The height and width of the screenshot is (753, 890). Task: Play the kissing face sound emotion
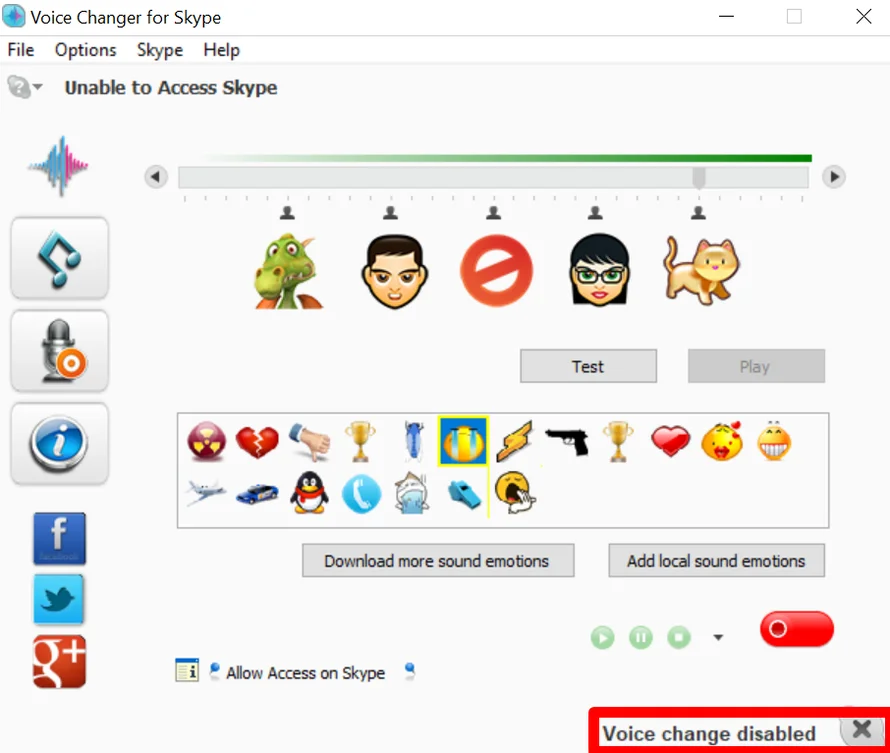tap(722, 441)
